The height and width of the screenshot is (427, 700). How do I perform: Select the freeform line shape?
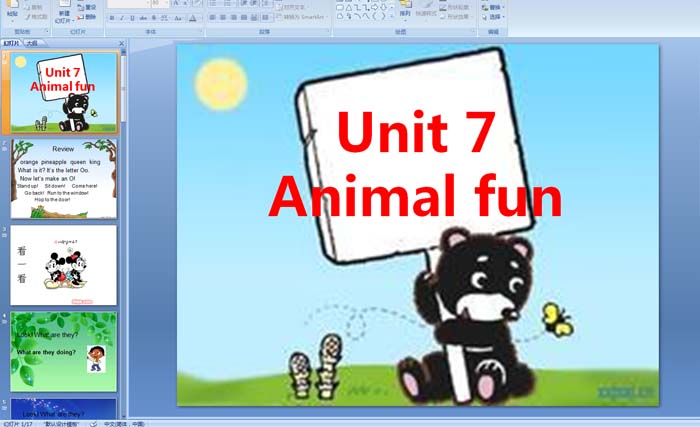[x=367, y=16]
